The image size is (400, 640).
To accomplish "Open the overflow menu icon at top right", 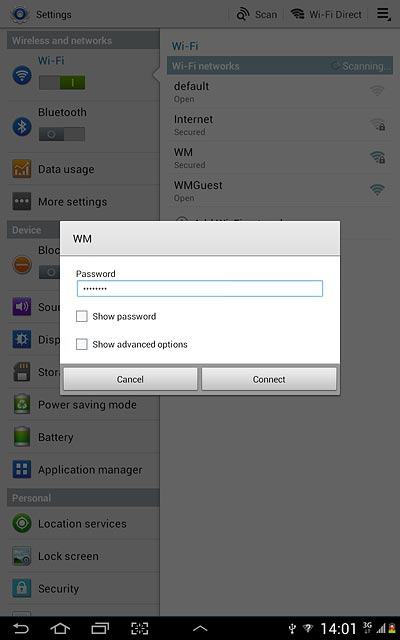I will coord(383,14).
